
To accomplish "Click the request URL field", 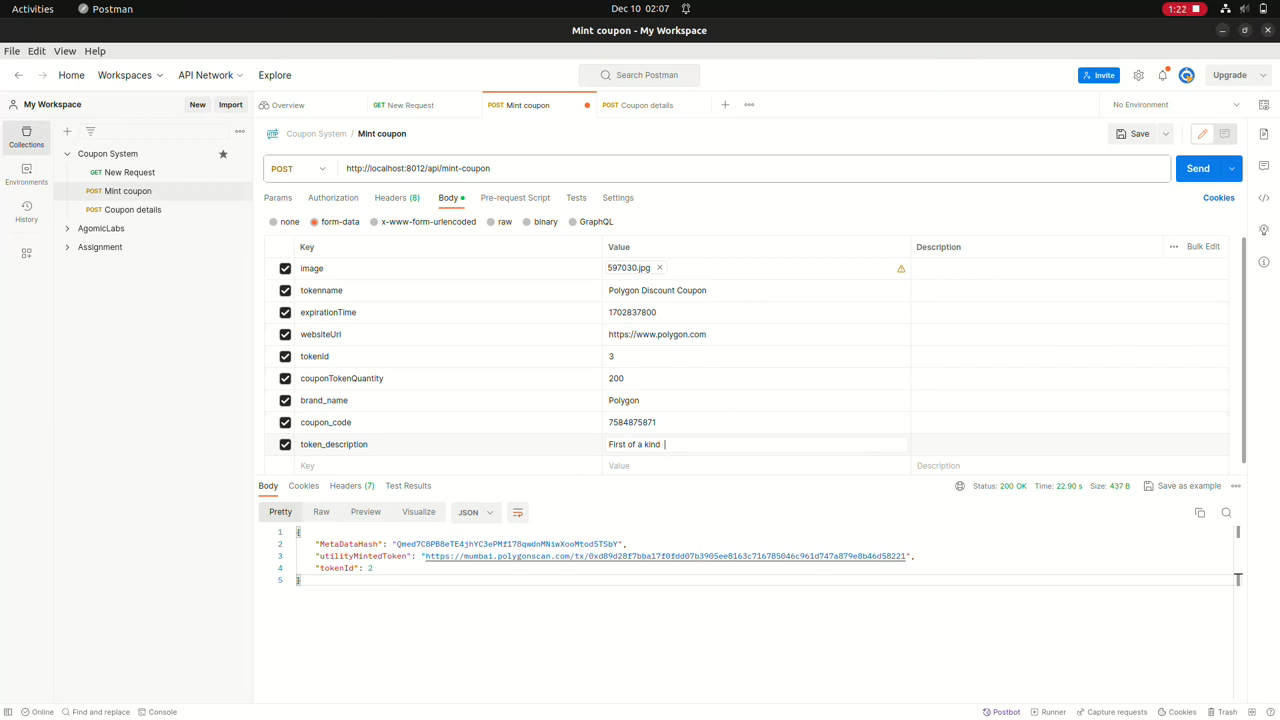I will coord(754,169).
